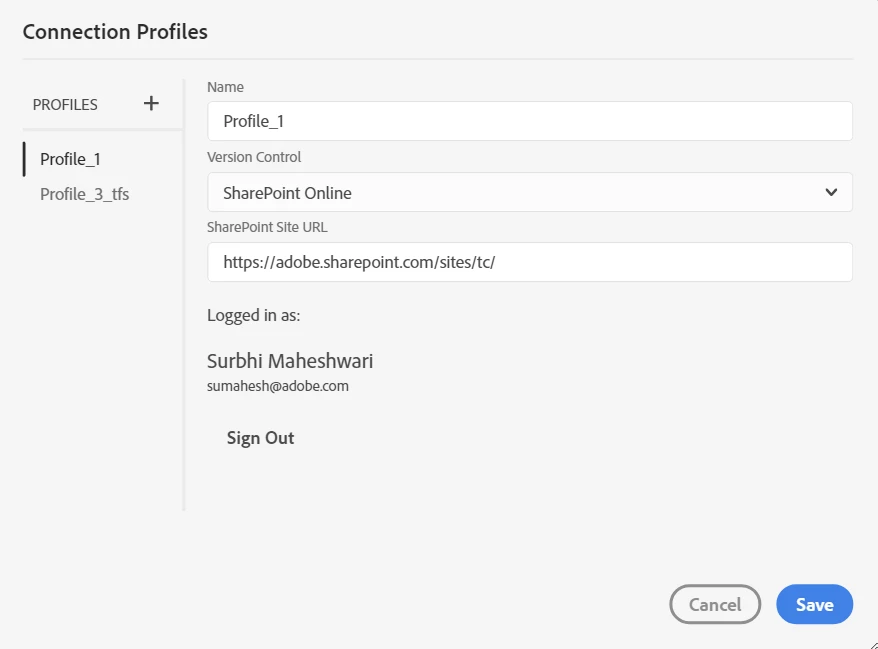The width and height of the screenshot is (878, 649).
Task: Click the SharePoint Site URL label
Action: (x=267, y=227)
